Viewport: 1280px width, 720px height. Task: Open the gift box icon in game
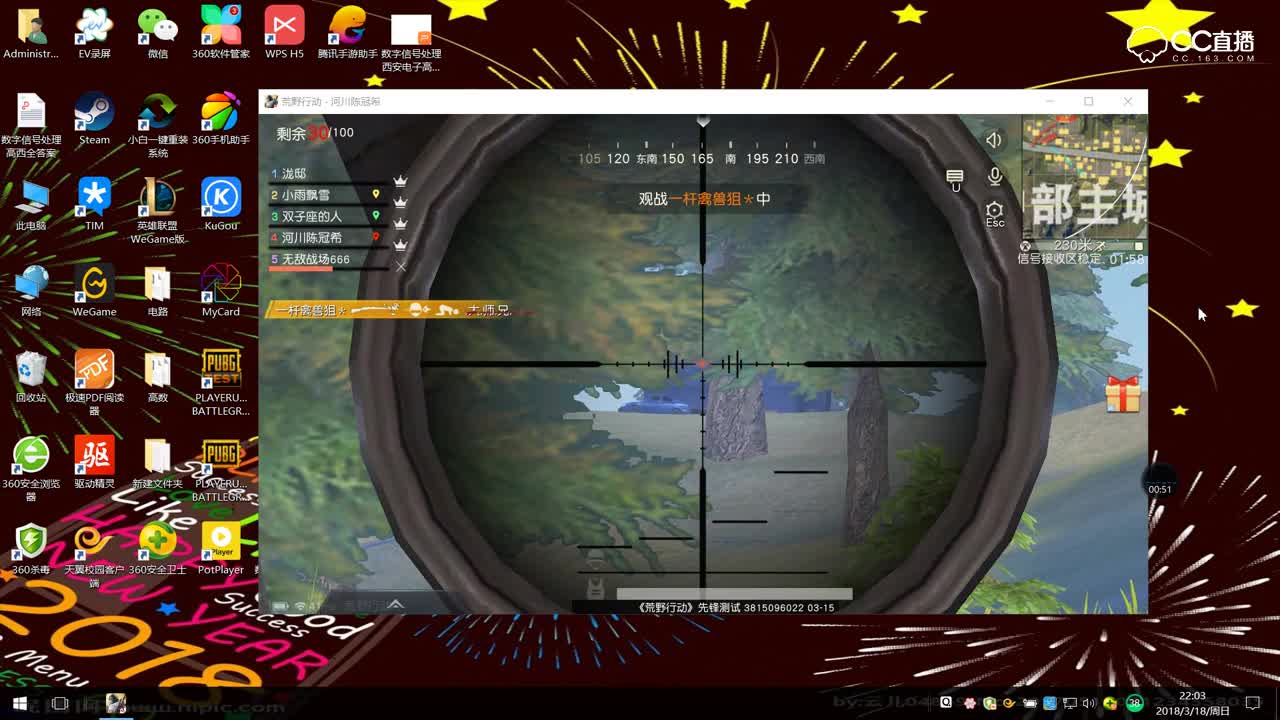(1123, 394)
